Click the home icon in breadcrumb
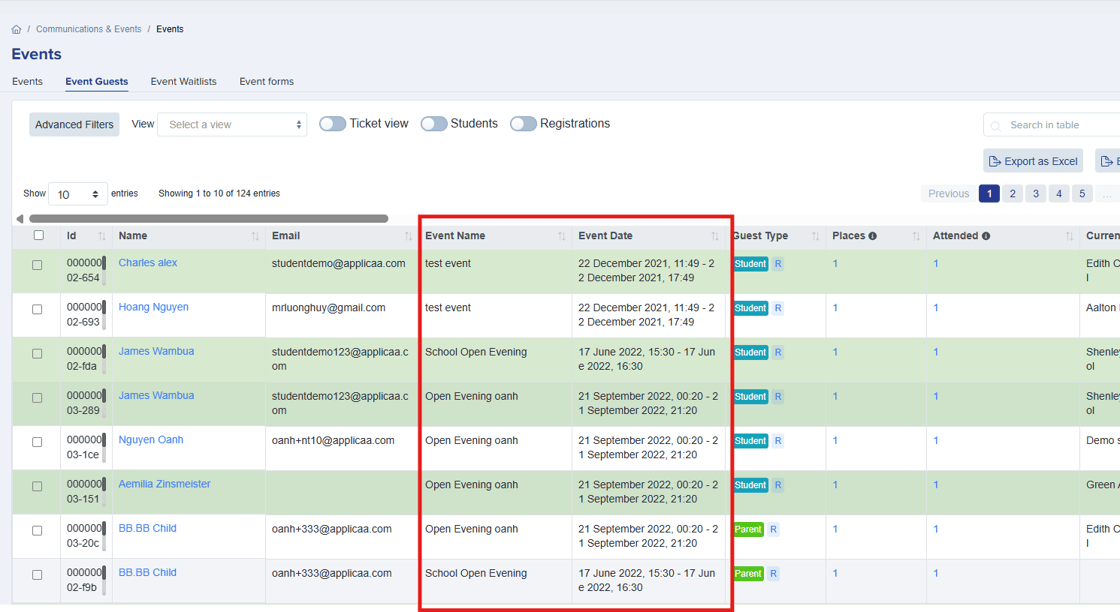1120x612 pixels. coord(16,30)
